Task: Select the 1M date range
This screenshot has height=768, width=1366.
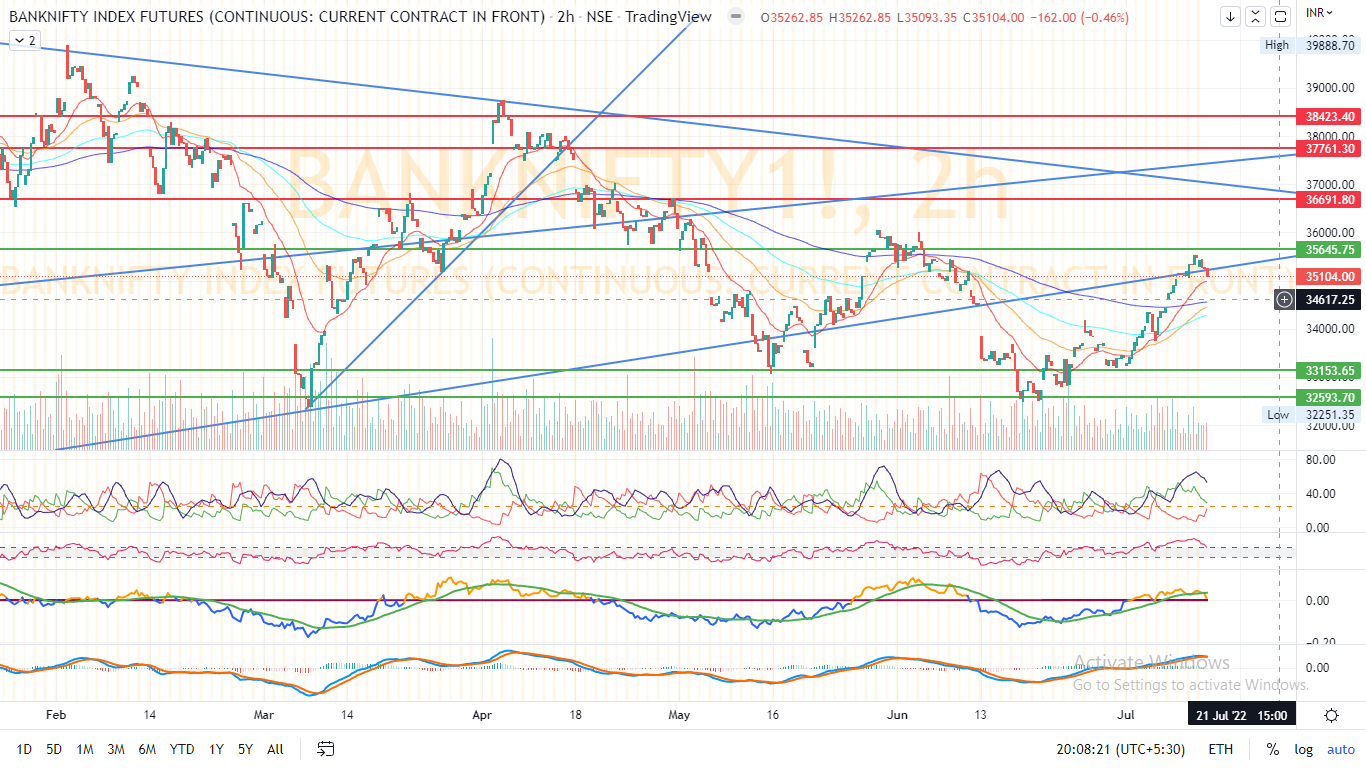Action: coord(85,749)
